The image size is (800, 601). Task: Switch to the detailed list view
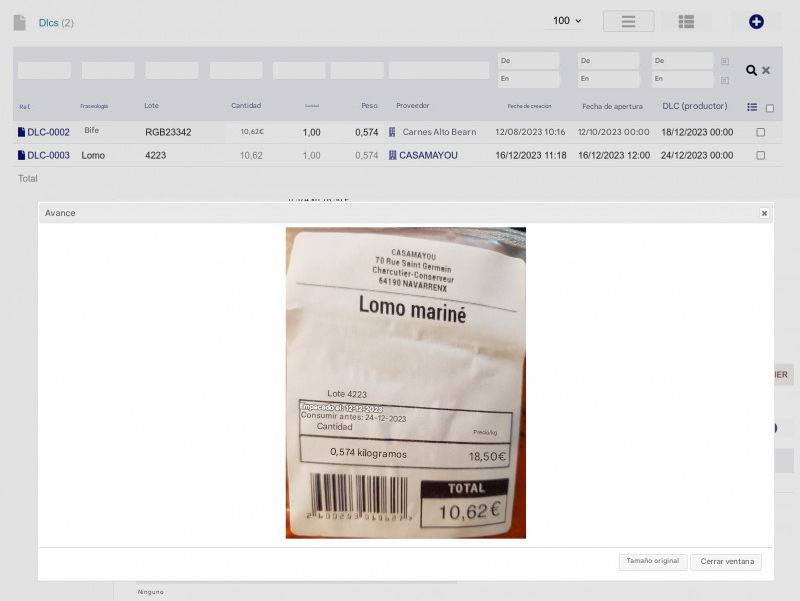coord(686,21)
